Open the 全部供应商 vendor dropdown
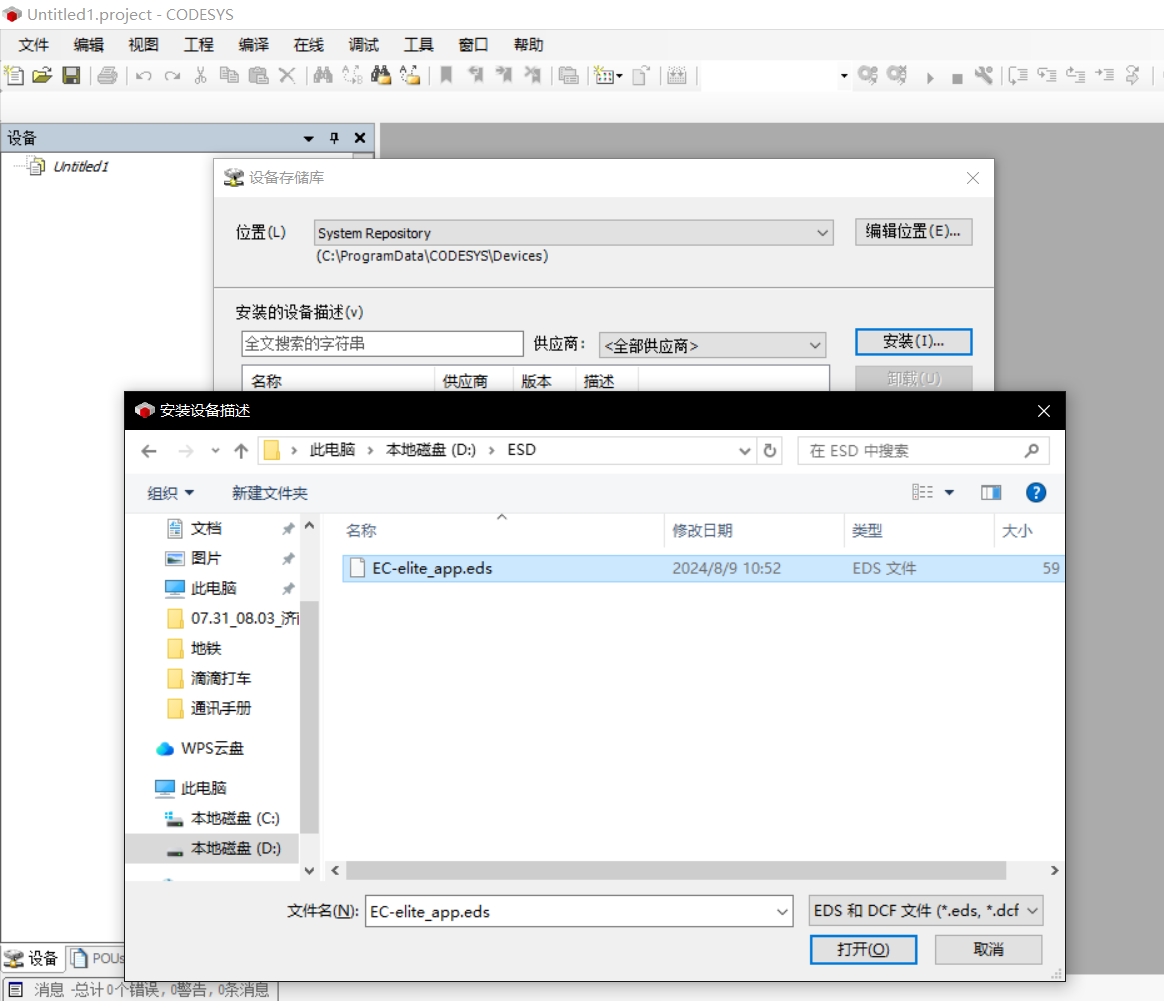Image resolution: width=1164 pixels, height=1001 pixels. [814, 346]
